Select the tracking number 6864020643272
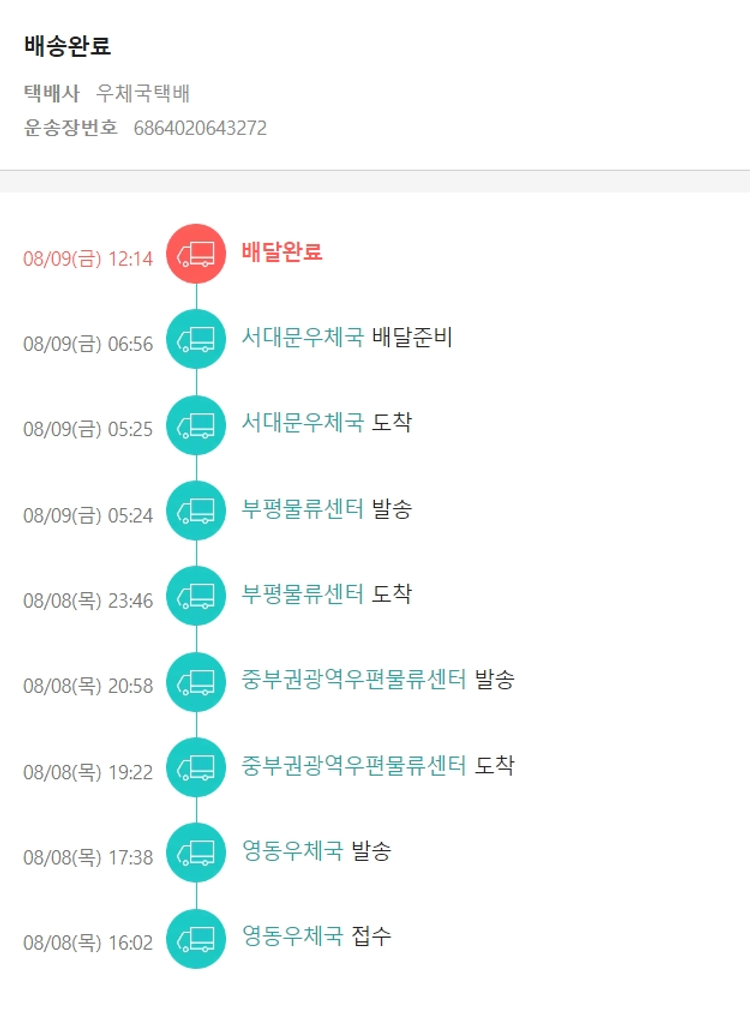Image resolution: width=750 pixels, height=1009 pixels. click(200, 128)
